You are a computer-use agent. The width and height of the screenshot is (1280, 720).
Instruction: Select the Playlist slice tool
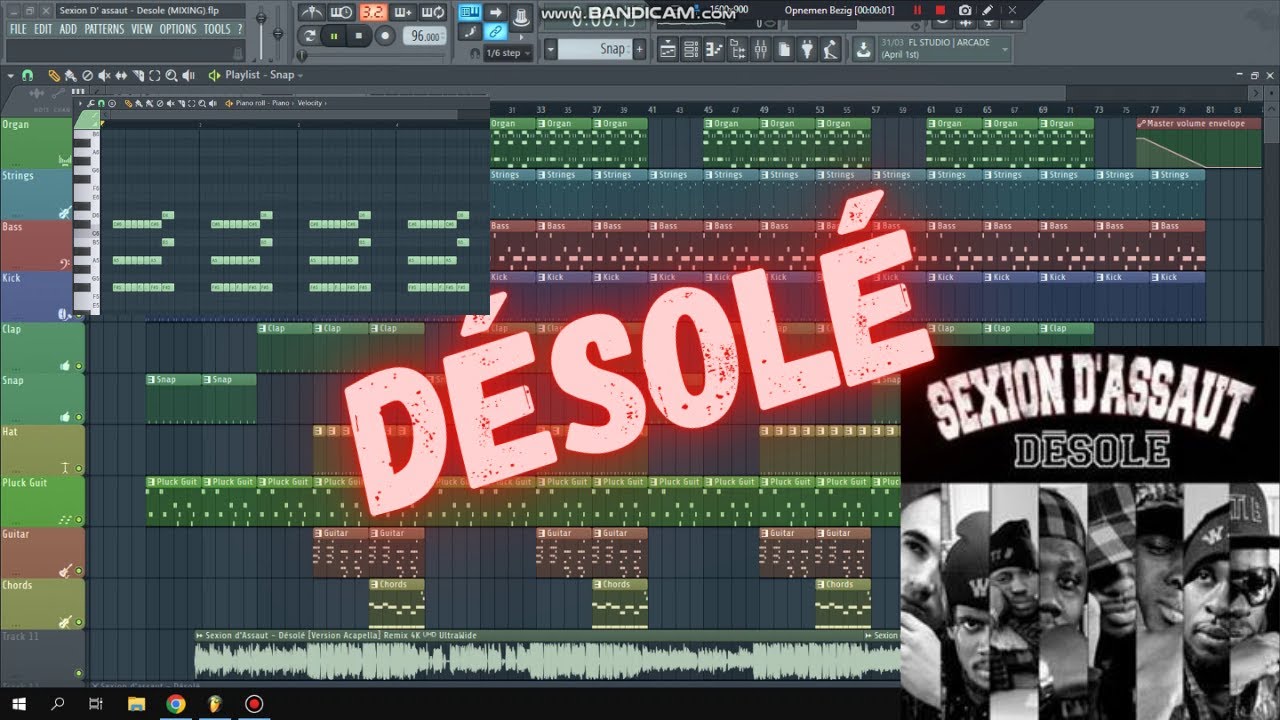138,75
